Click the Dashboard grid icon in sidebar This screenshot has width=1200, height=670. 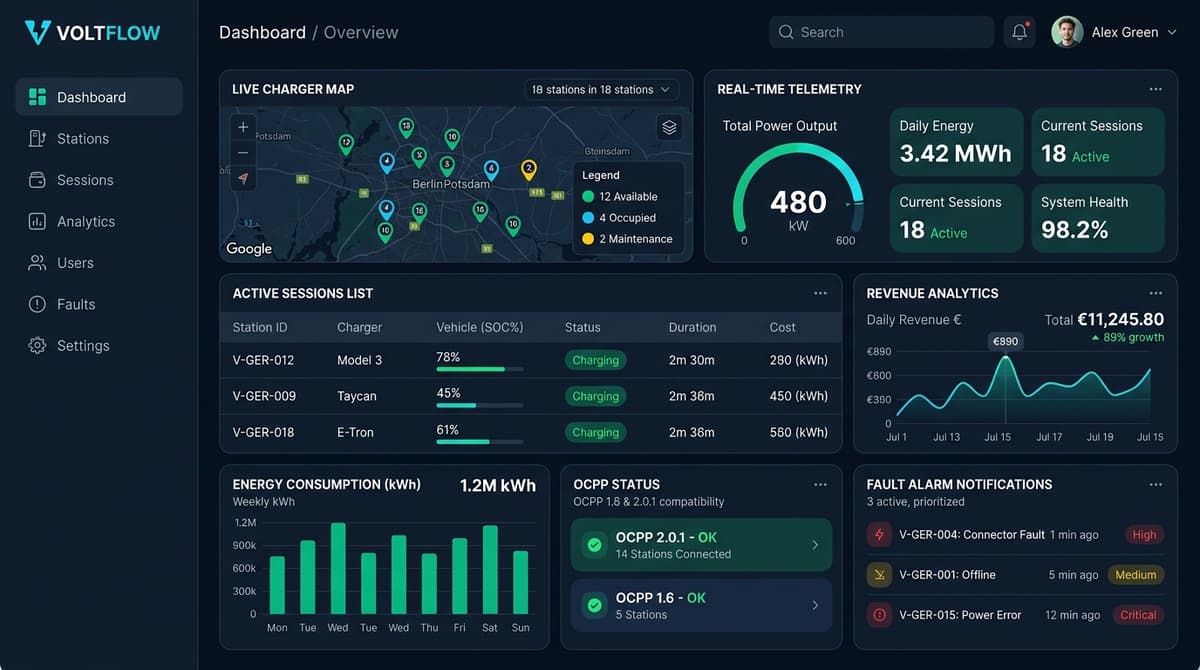(37, 97)
